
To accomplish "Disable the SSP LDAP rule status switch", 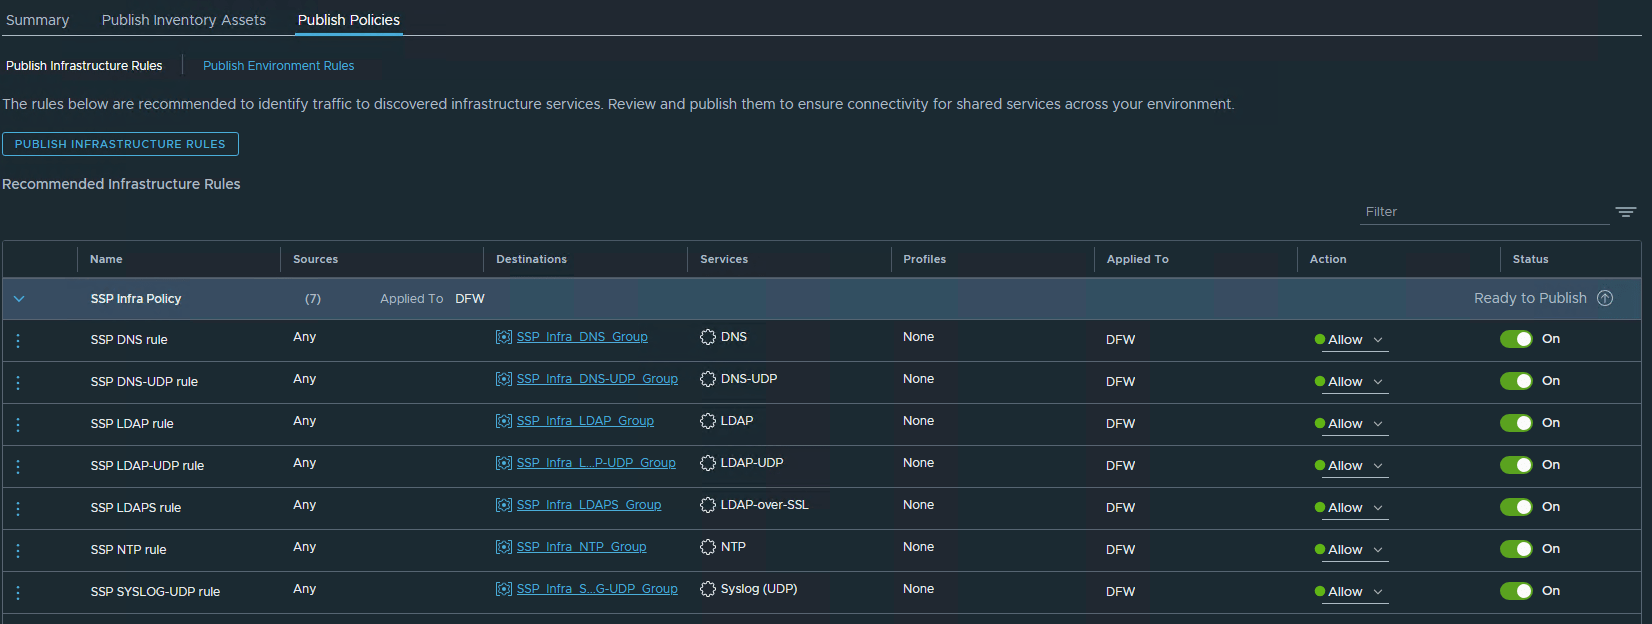I will click(1516, 423).
